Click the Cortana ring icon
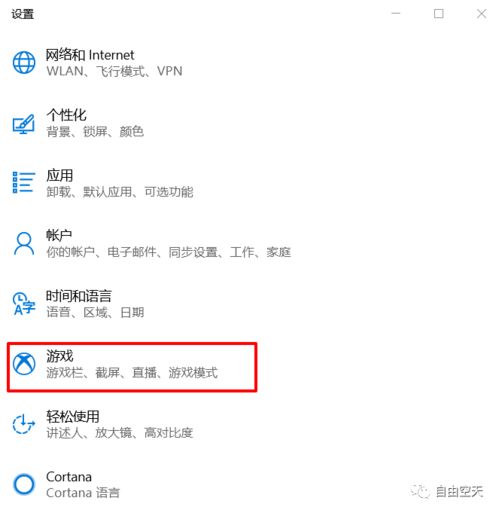 [24, 484]
